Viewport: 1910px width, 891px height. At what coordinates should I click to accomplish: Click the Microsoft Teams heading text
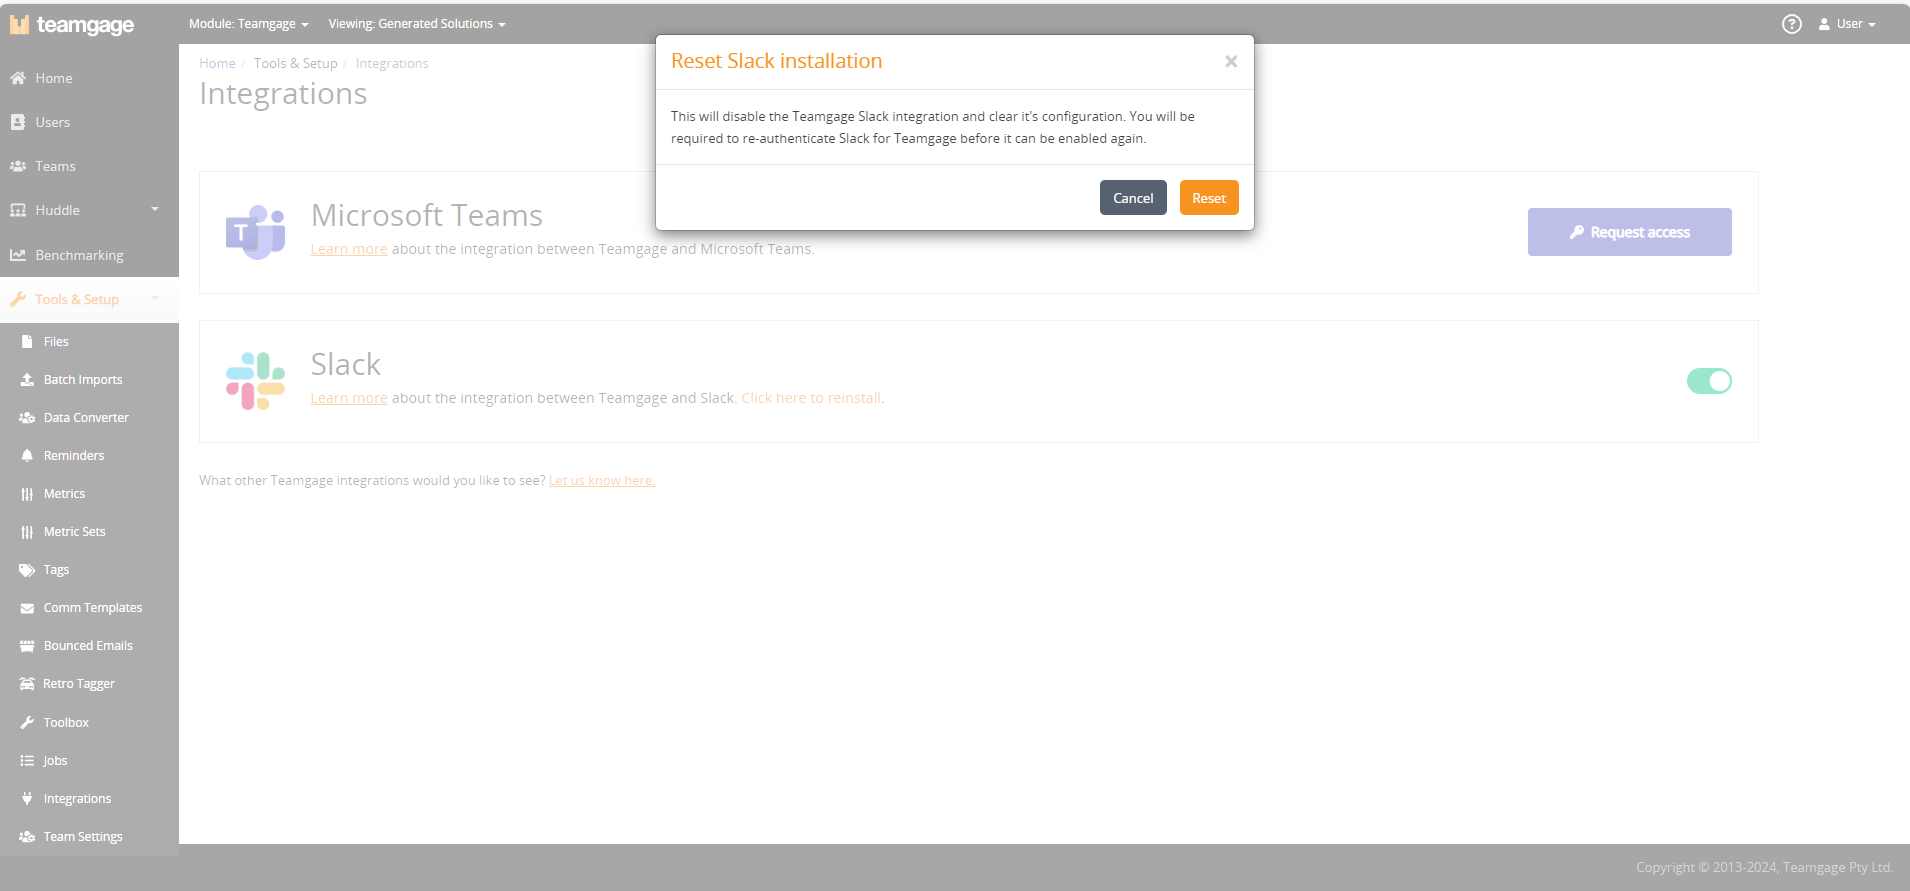point(427,215)
